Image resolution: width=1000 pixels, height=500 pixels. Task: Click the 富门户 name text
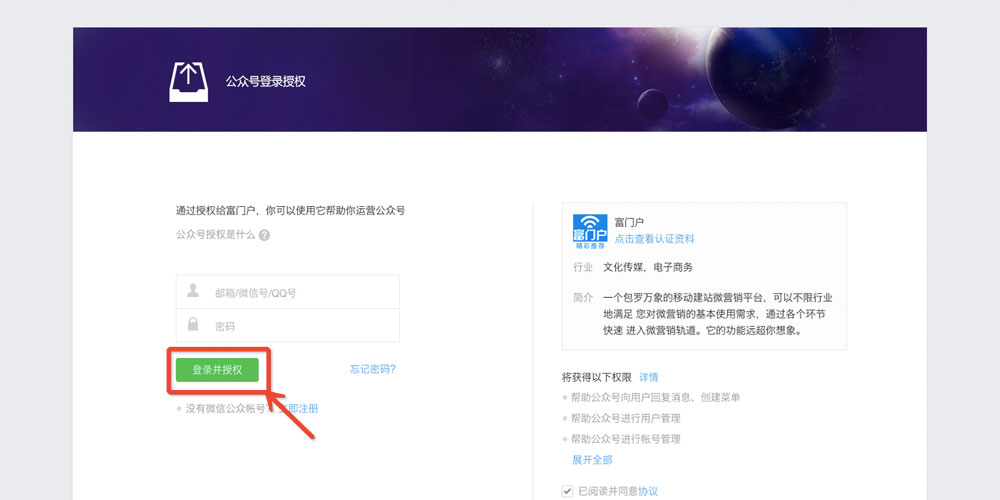629,222
